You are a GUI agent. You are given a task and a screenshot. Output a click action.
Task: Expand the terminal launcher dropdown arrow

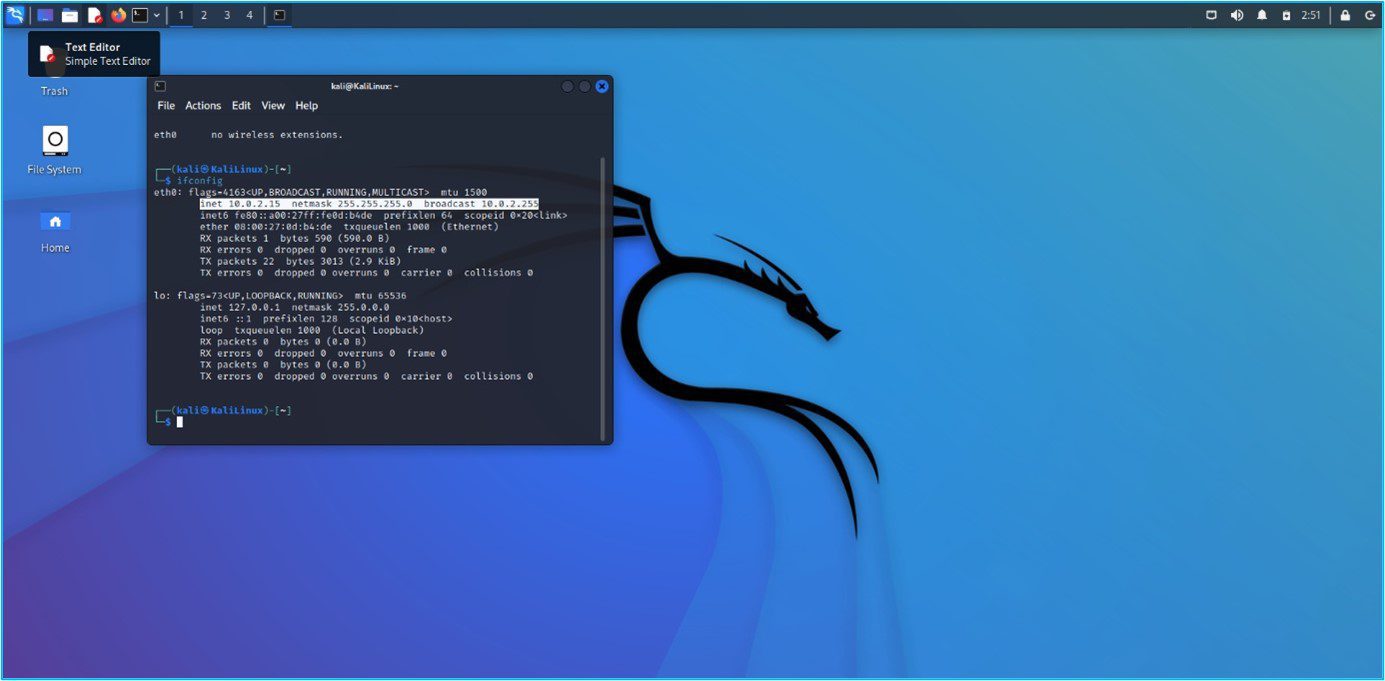point(157,15)
